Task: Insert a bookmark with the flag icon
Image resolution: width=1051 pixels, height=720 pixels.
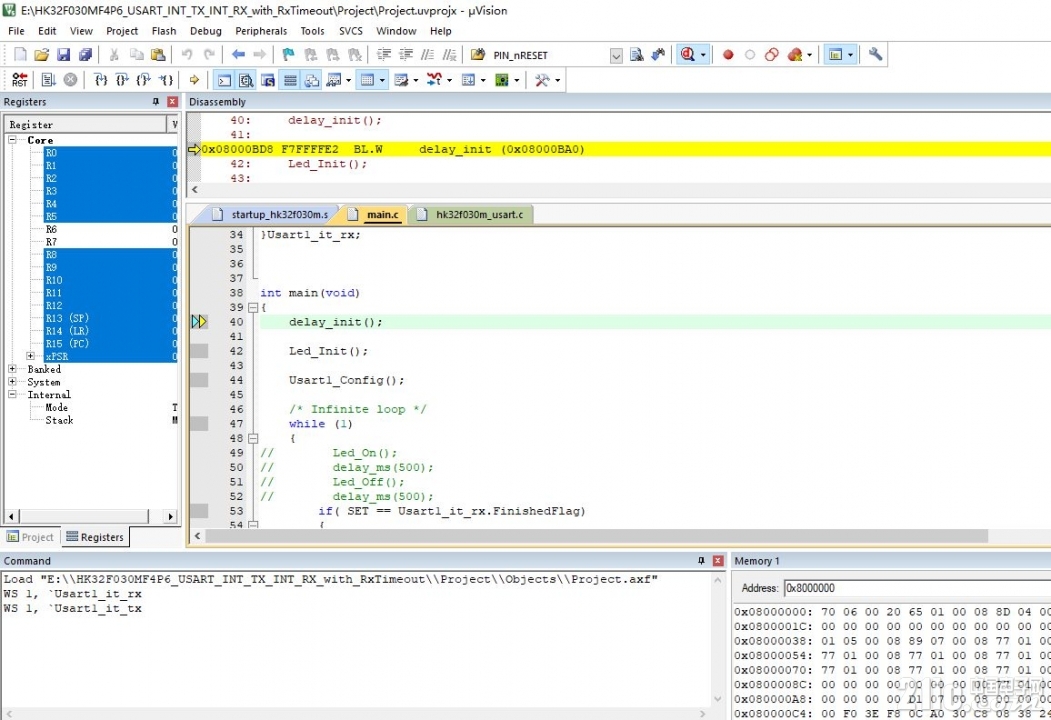Action: [288, 55]
